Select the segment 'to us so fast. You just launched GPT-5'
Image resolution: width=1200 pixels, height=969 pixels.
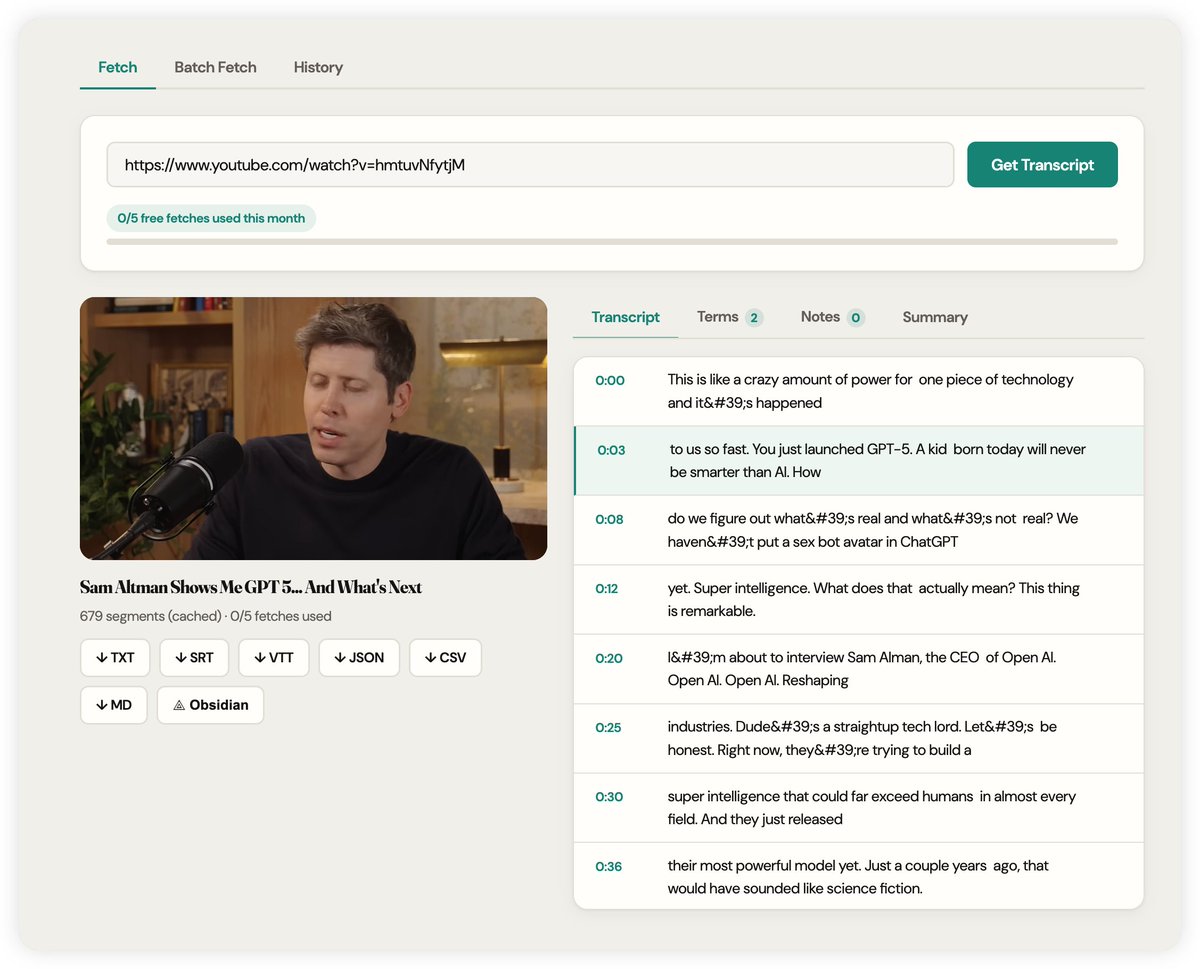[x=858, y=461]
